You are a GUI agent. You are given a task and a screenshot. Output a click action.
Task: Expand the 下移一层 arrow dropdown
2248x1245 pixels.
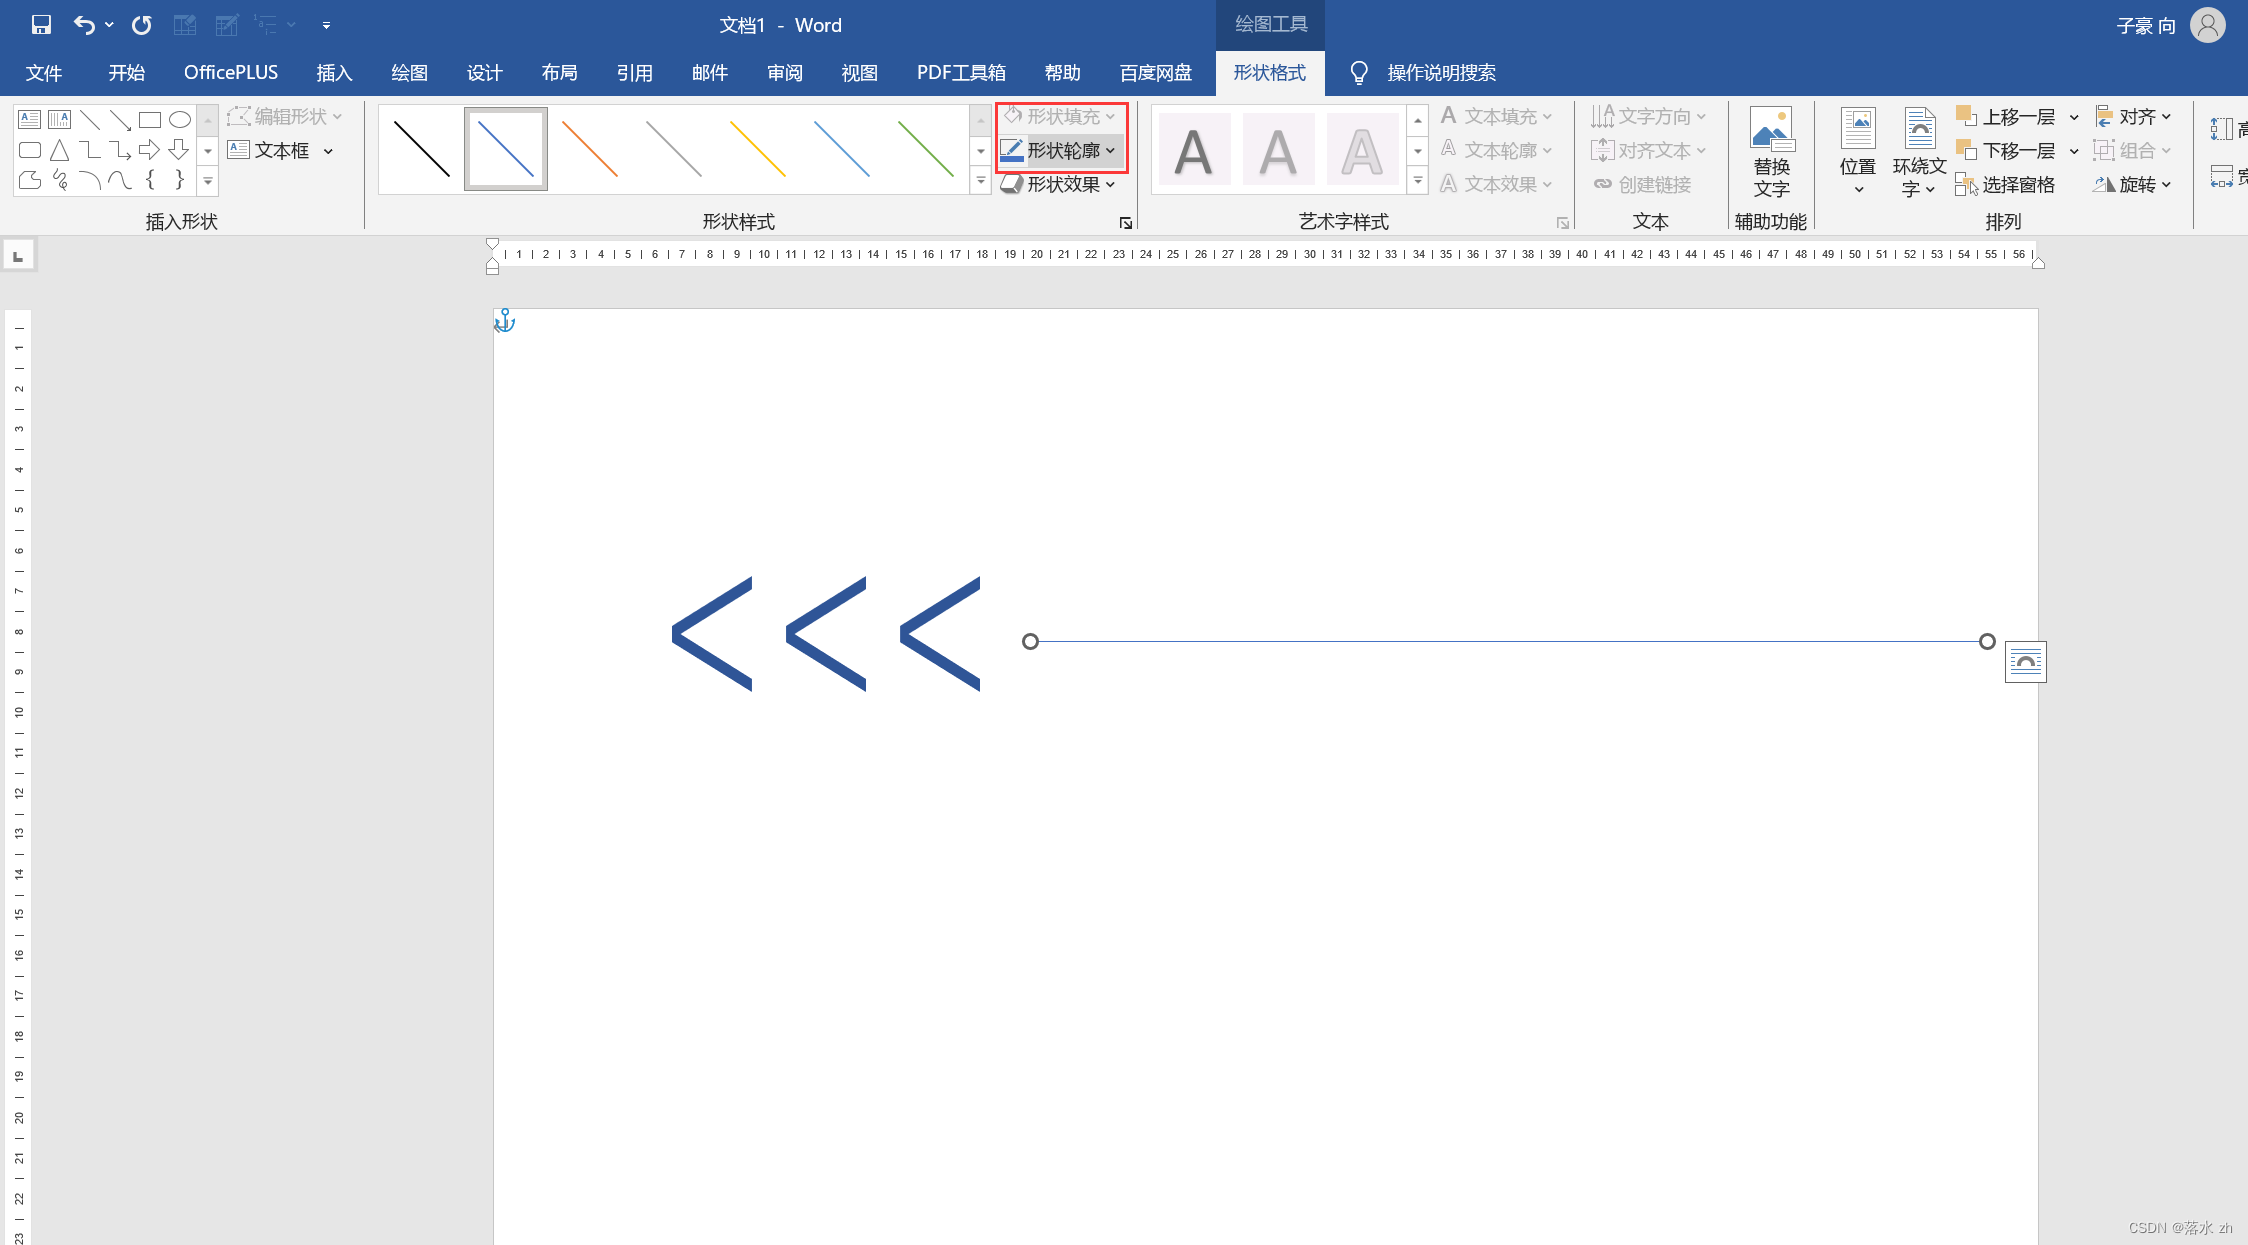click(x=2074, y=152)
